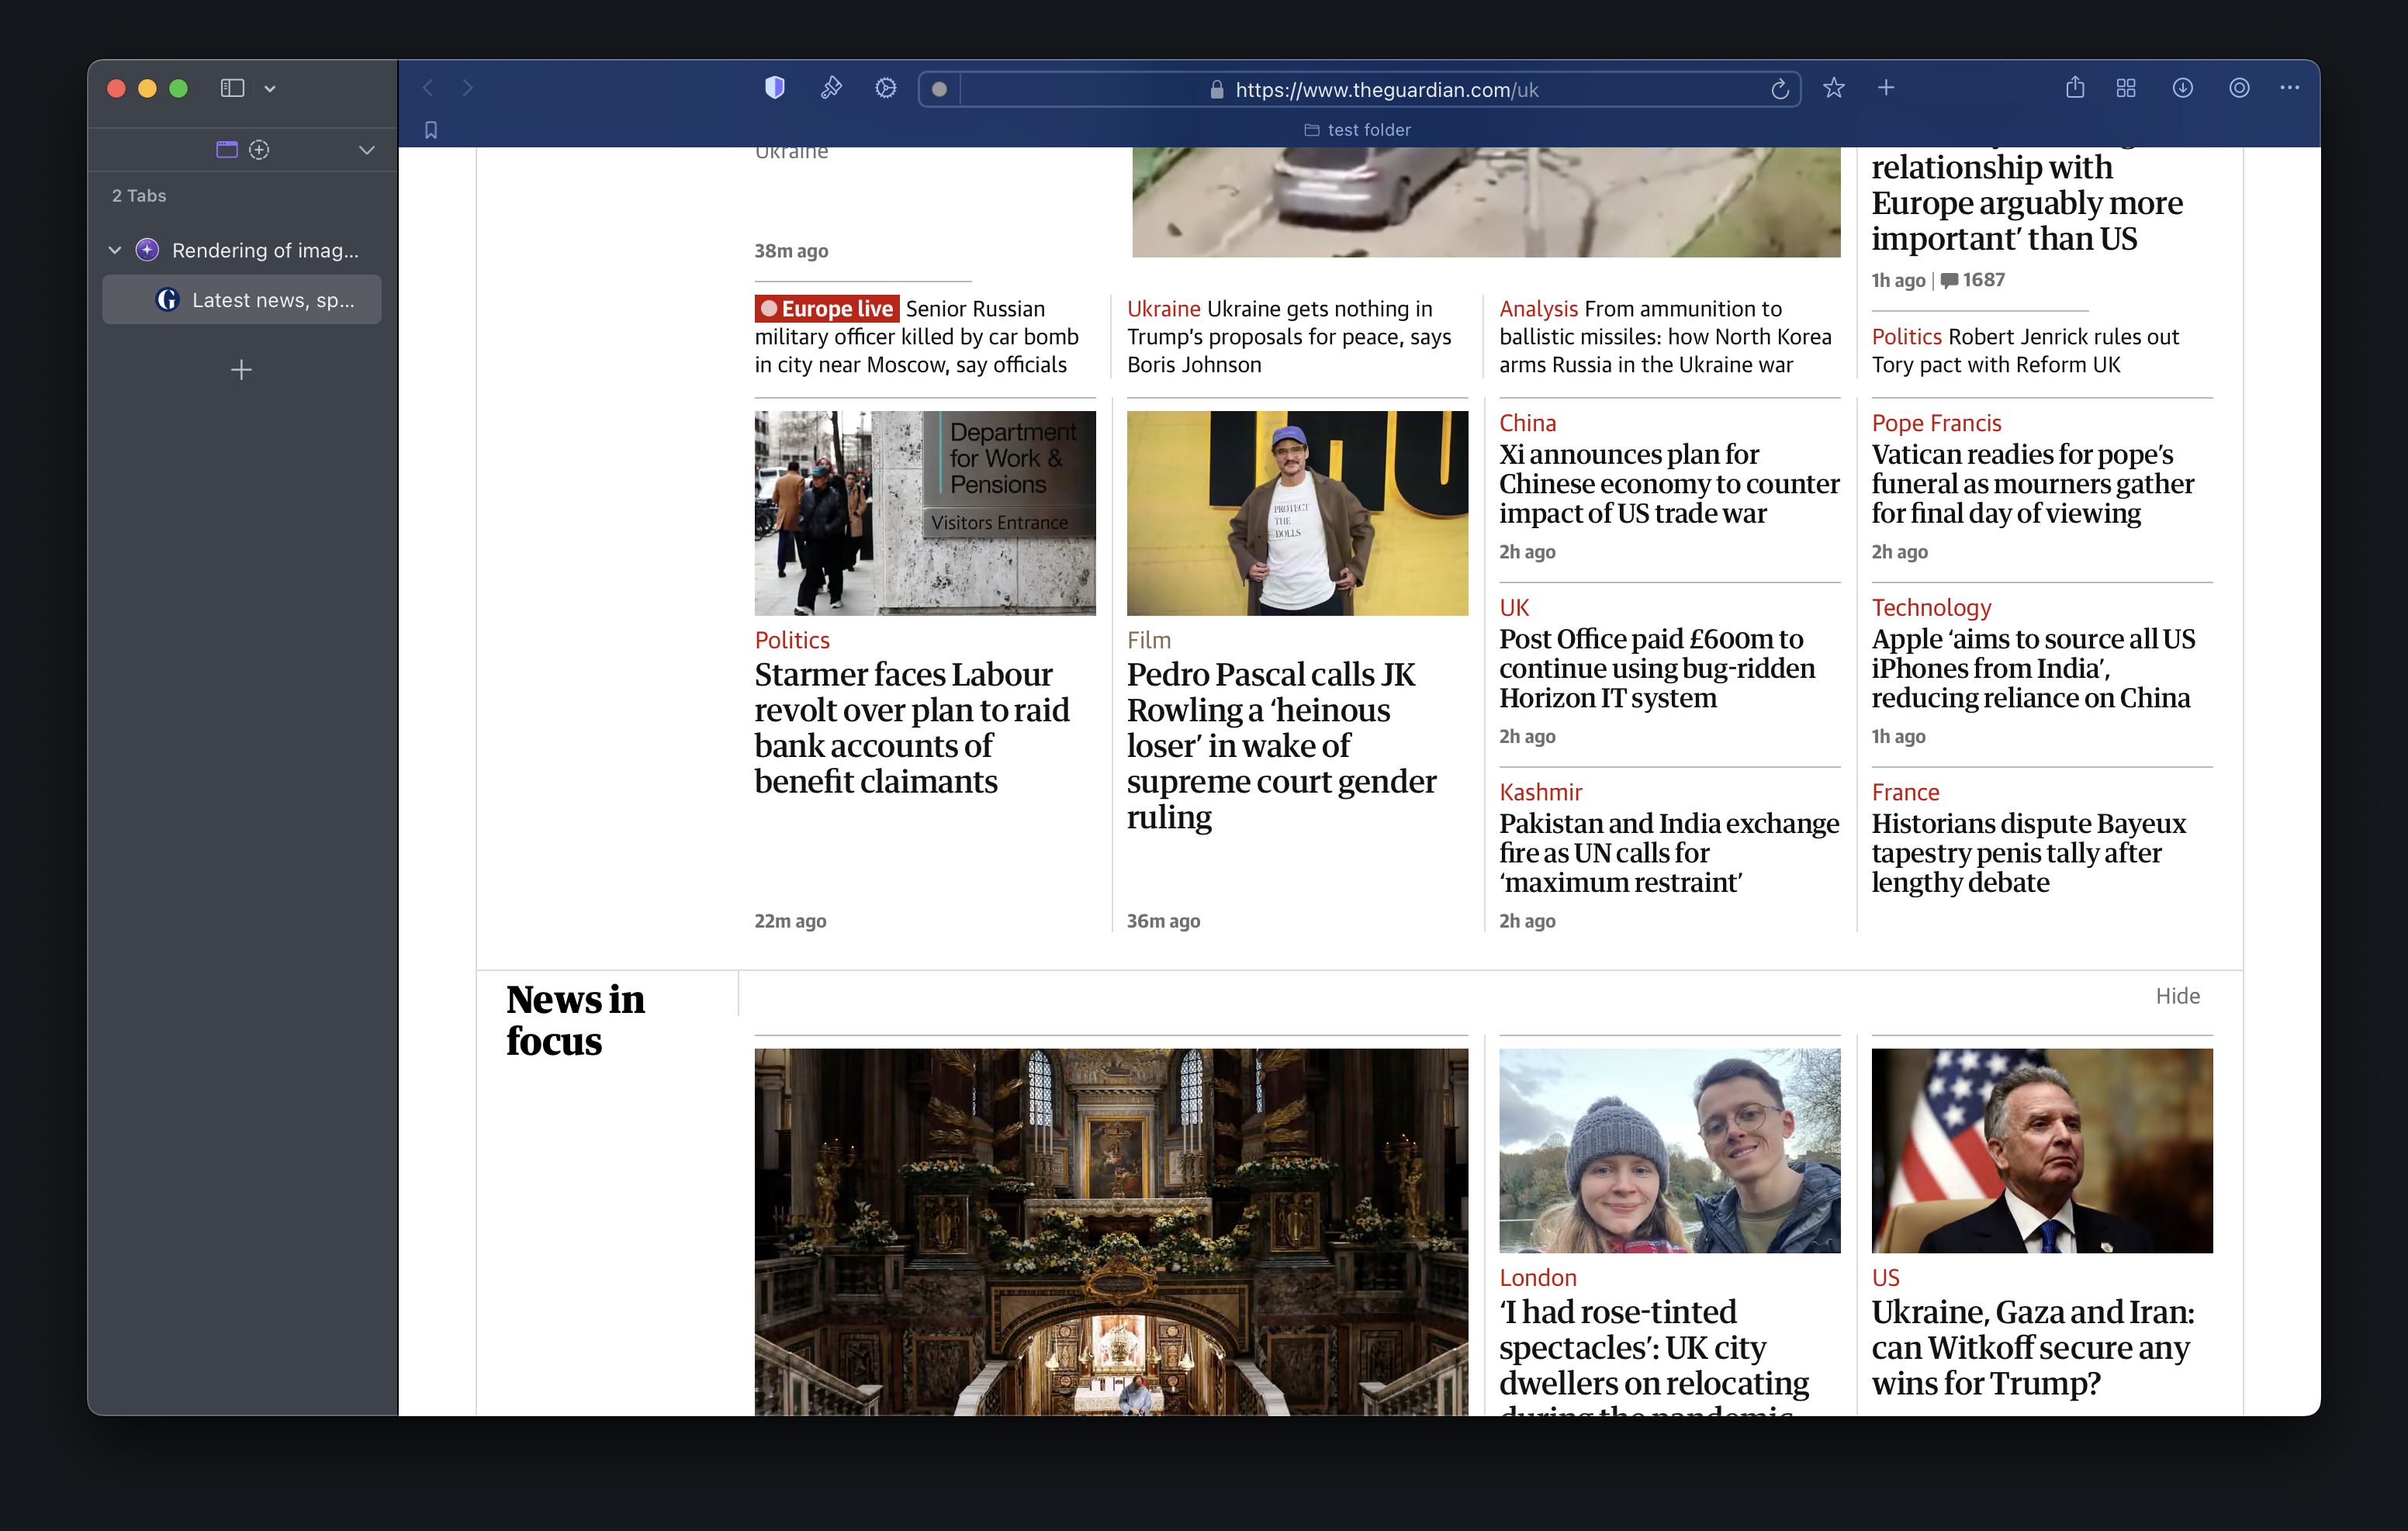Open the Pedro Pascal JK Rowling article
2408x1531 pixels.
click(1280, 744)
